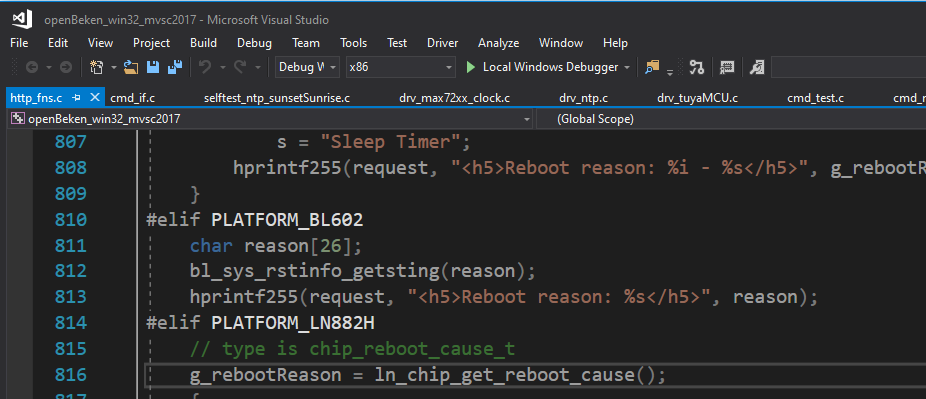Click hprintf255 on line 808

[x=288, y=168]
